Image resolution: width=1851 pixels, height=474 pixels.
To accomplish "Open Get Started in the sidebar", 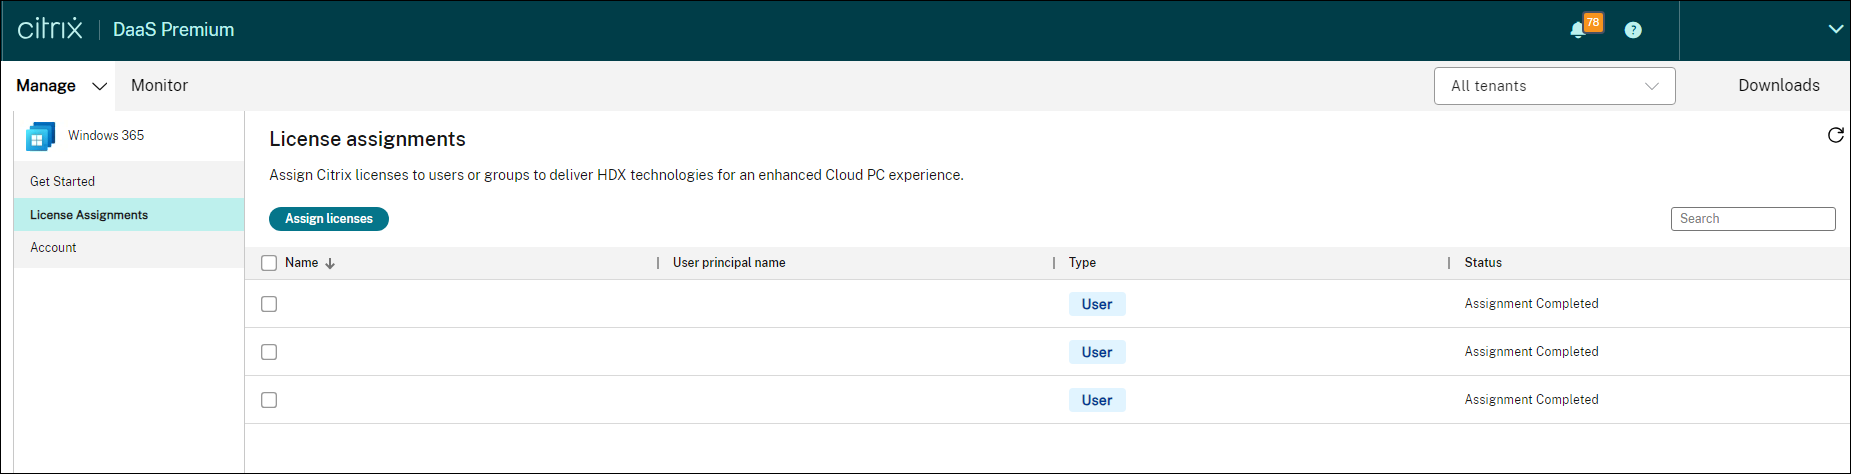I will [129, 181].
